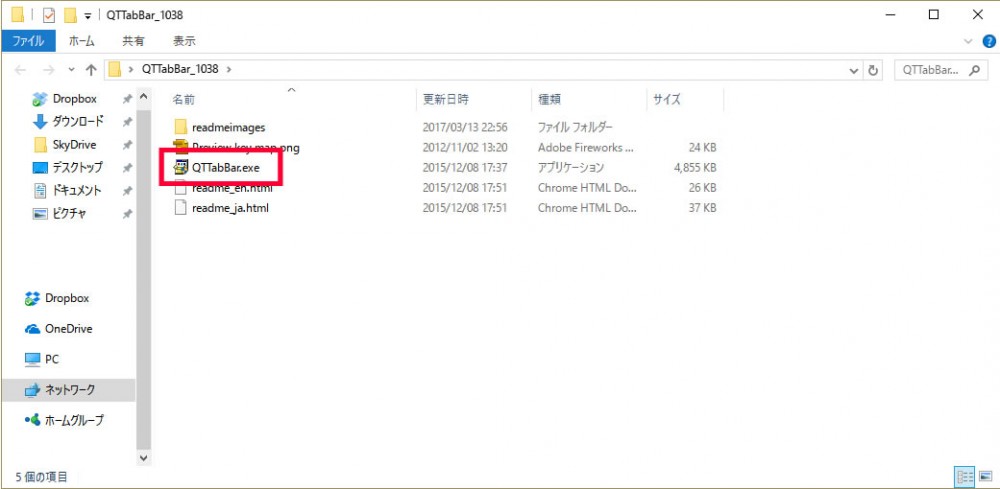Click the ネットワーク icon

[33, 390]
